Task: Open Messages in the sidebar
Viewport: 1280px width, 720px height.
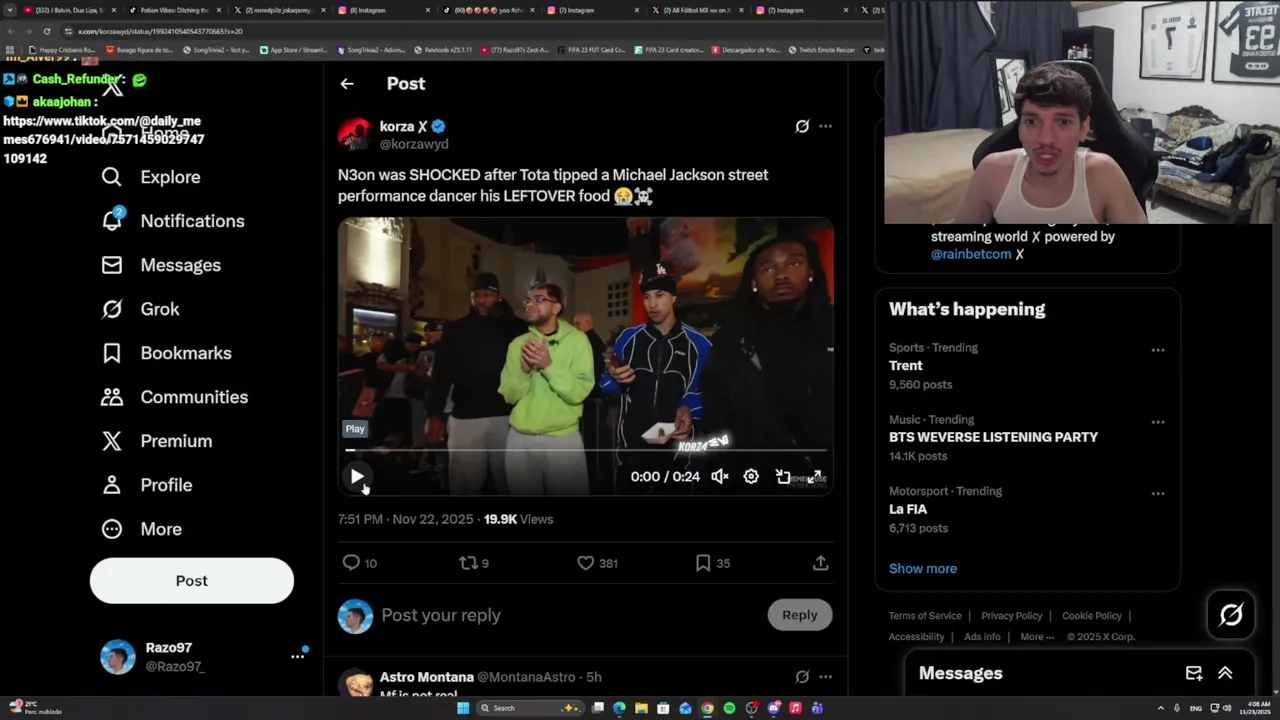Action: 161,265
